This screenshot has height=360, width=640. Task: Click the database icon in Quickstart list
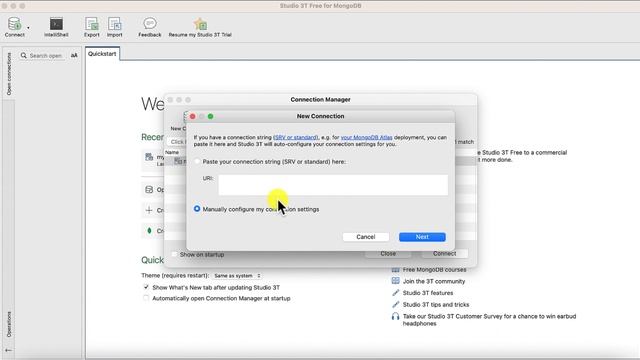[x=149, y=189]
